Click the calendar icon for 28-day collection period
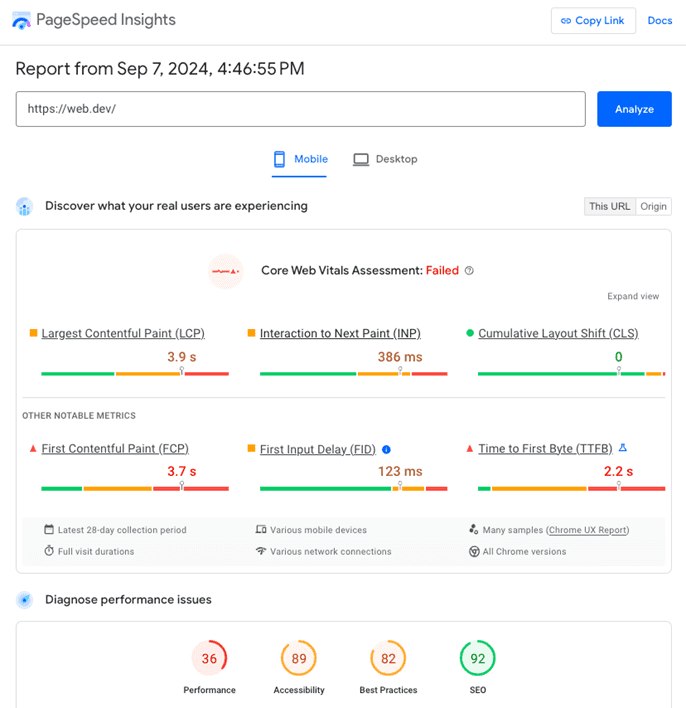This screenshot has width=686, height=708. click(49, 529)
